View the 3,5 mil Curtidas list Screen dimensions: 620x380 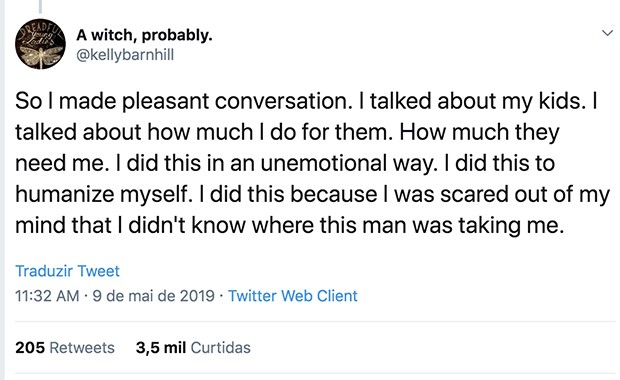pos(193,348)
